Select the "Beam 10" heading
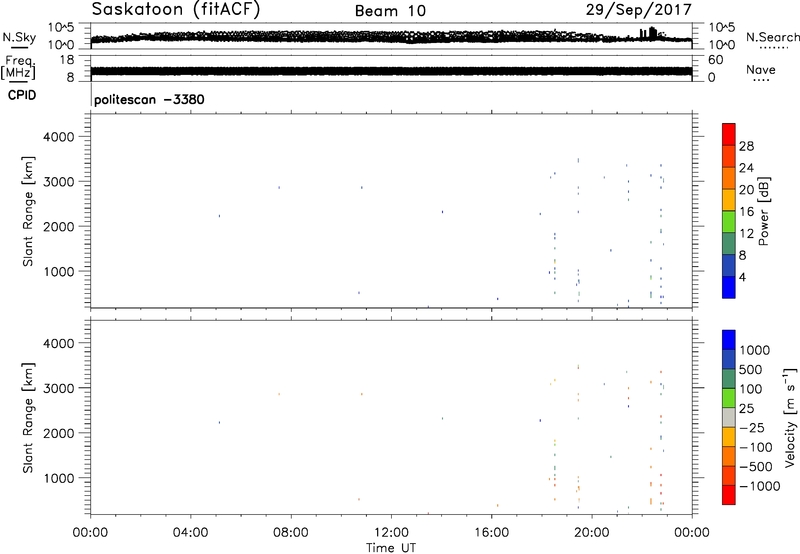The image size is (800, 554). click(390, 11)
